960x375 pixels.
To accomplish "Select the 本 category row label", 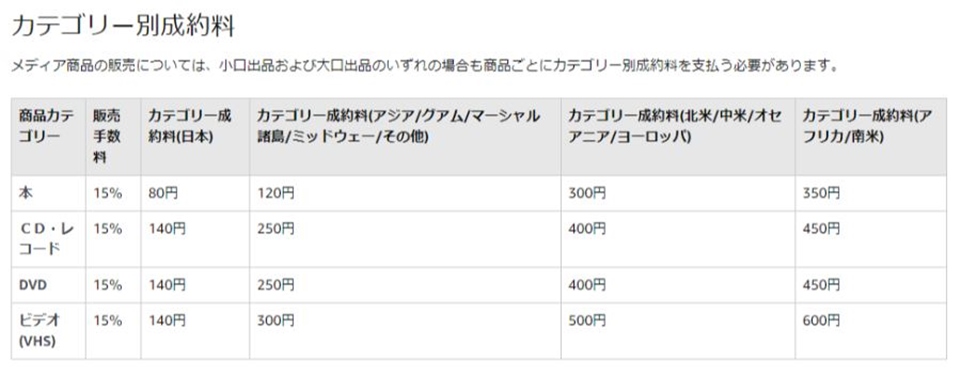I will pyautogui.click(x=26, y=194).
